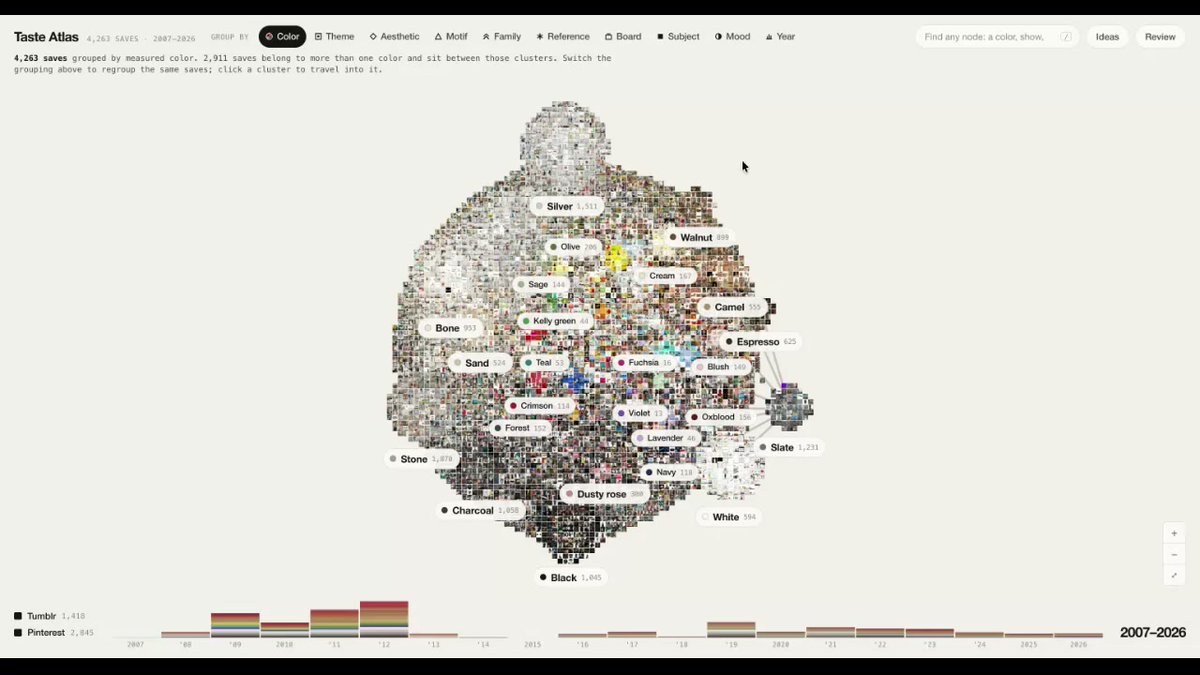The image size is (1200, 675).
Task: Click the Navy color dot
Action: [x=649, y=472]
